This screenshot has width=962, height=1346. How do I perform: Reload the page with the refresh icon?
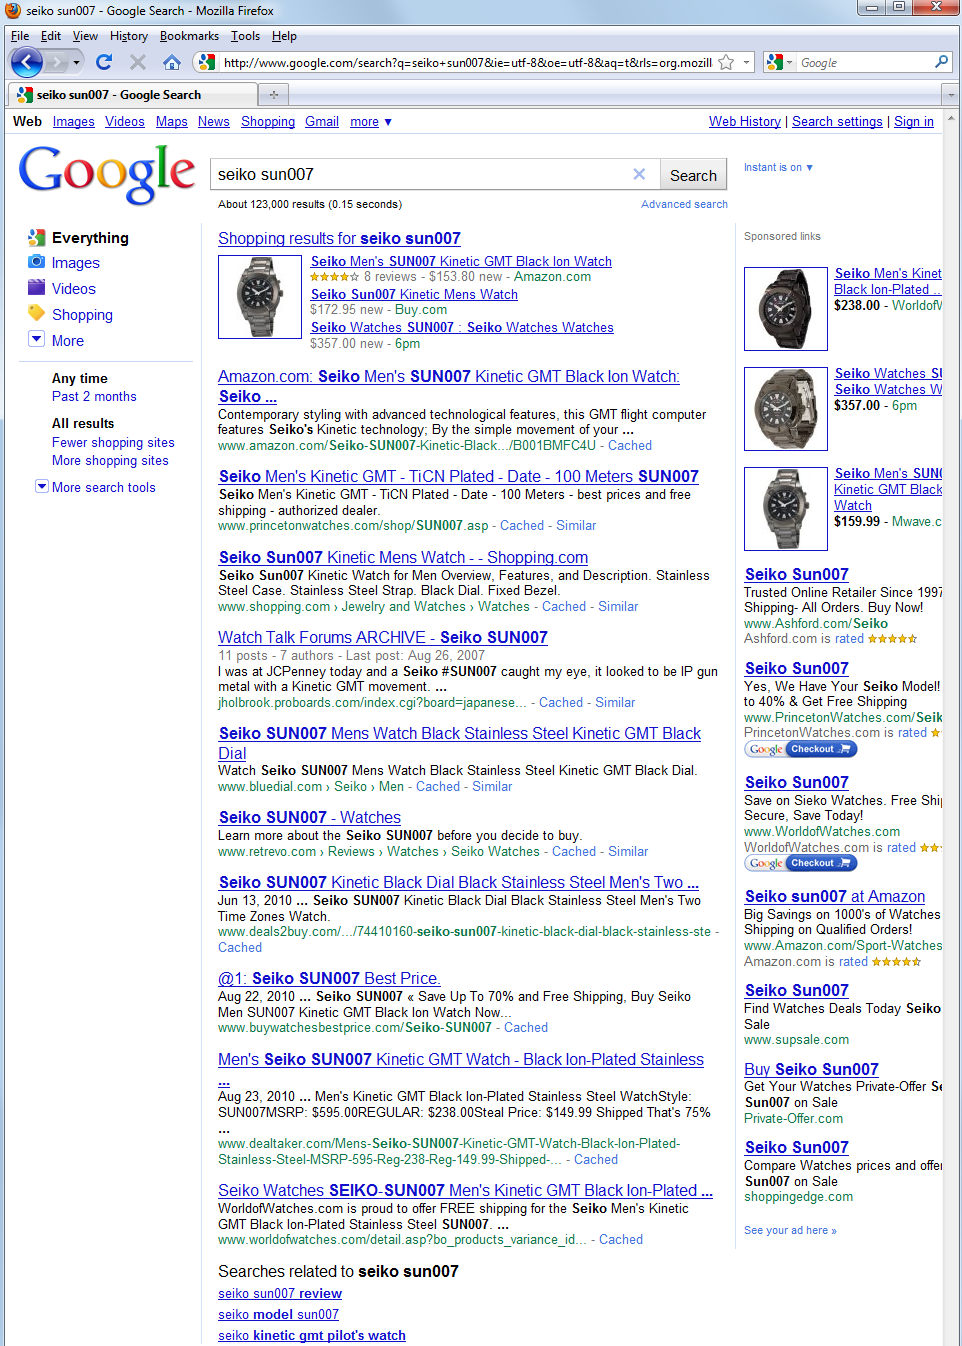click(104, 62)
